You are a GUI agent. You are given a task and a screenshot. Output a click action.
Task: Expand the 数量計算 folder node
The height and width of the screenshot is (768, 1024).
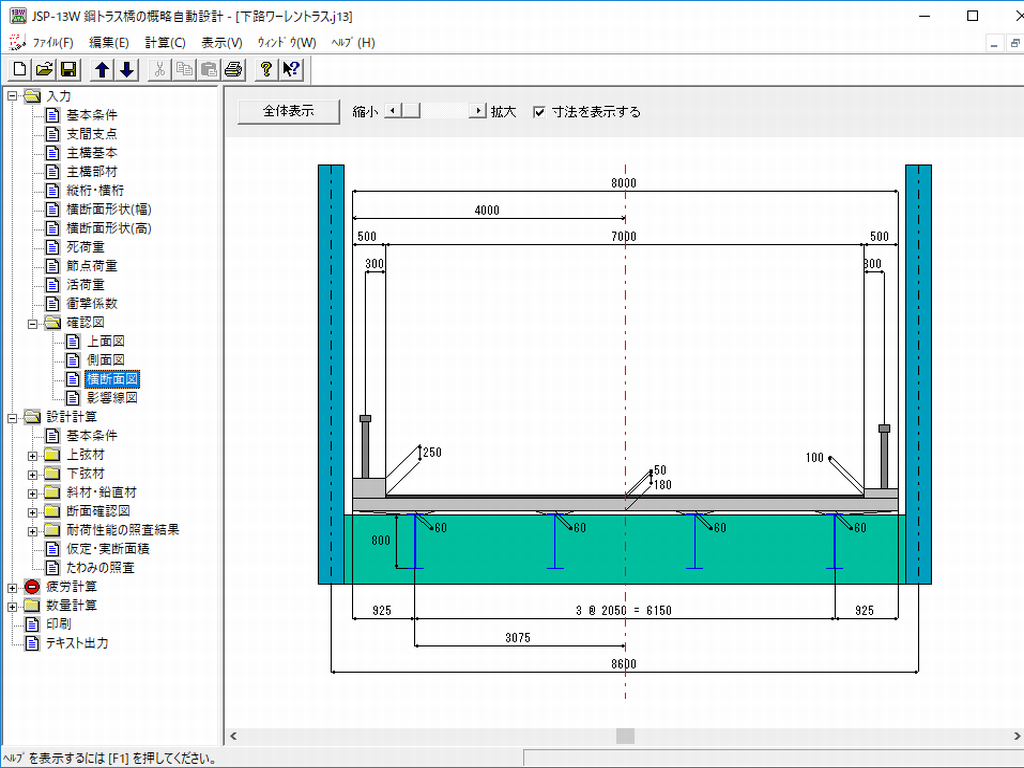(x=12, y=606)
